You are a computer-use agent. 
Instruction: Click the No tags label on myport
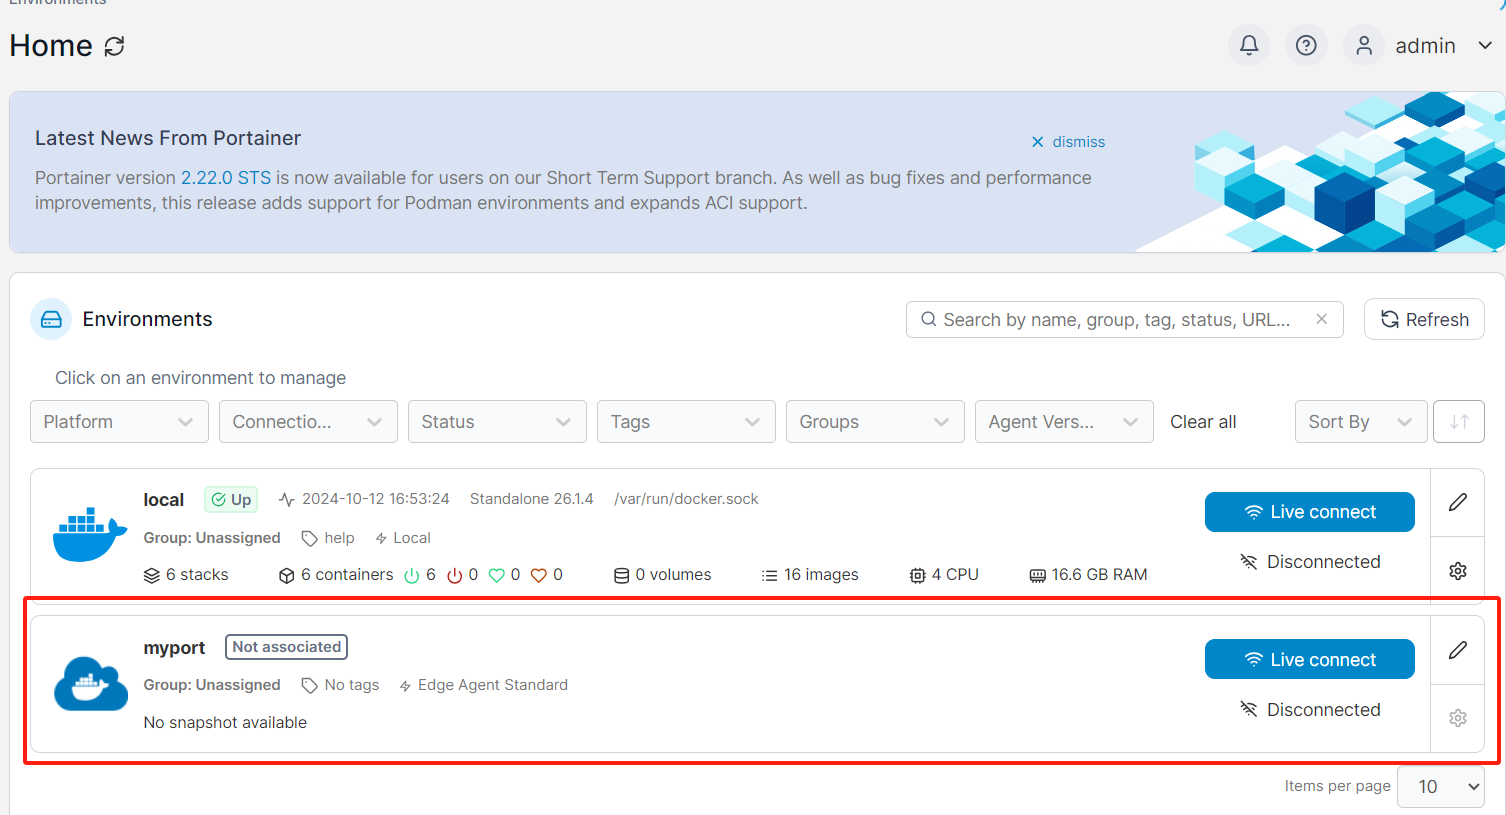point(352,685)
